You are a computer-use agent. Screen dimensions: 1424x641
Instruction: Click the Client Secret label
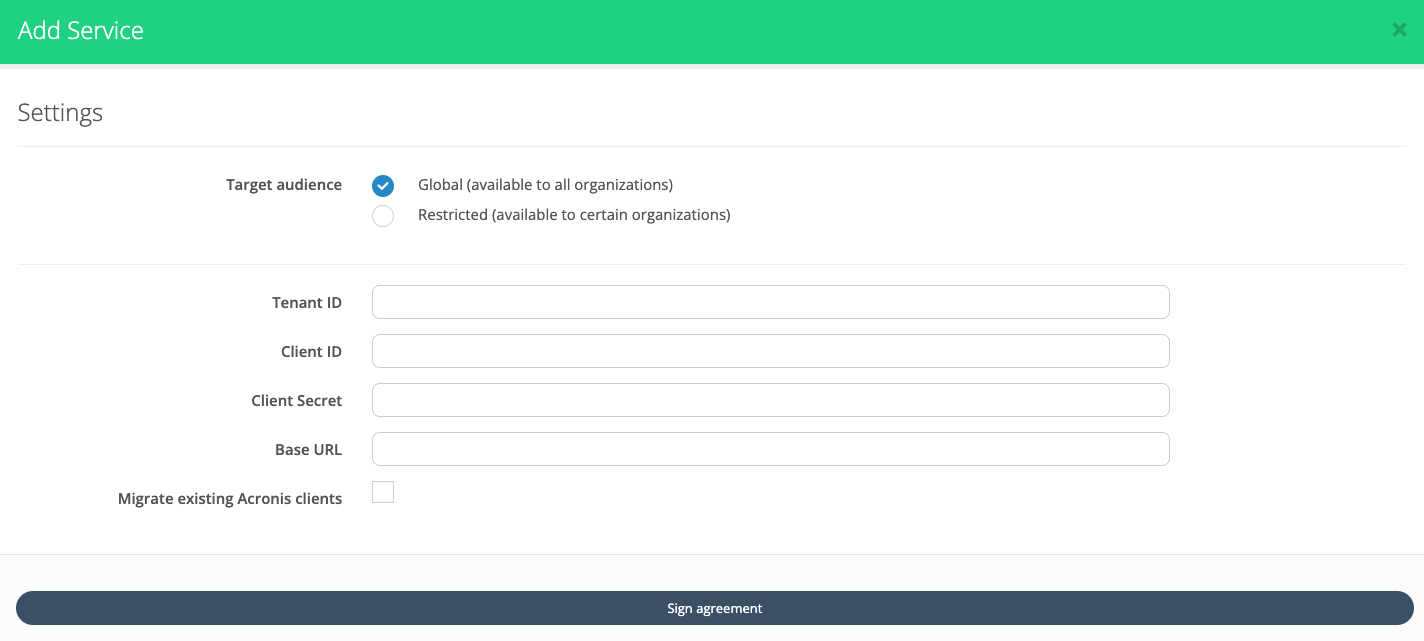click(297, 401)
